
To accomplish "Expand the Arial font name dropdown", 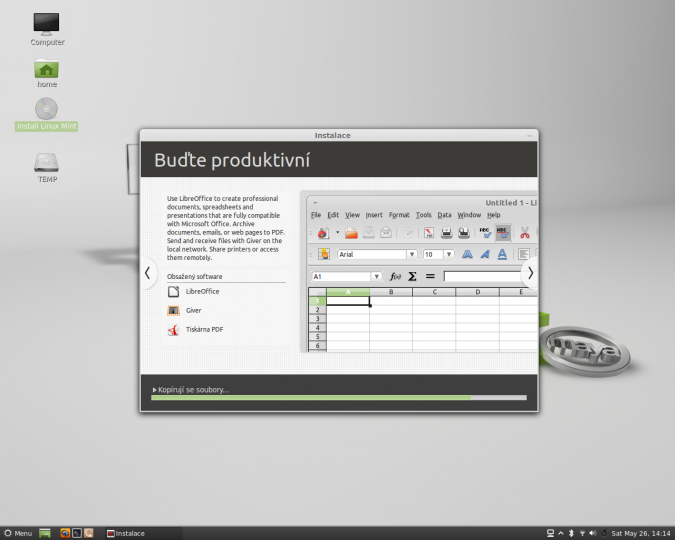I will click(x=412, y=254).
